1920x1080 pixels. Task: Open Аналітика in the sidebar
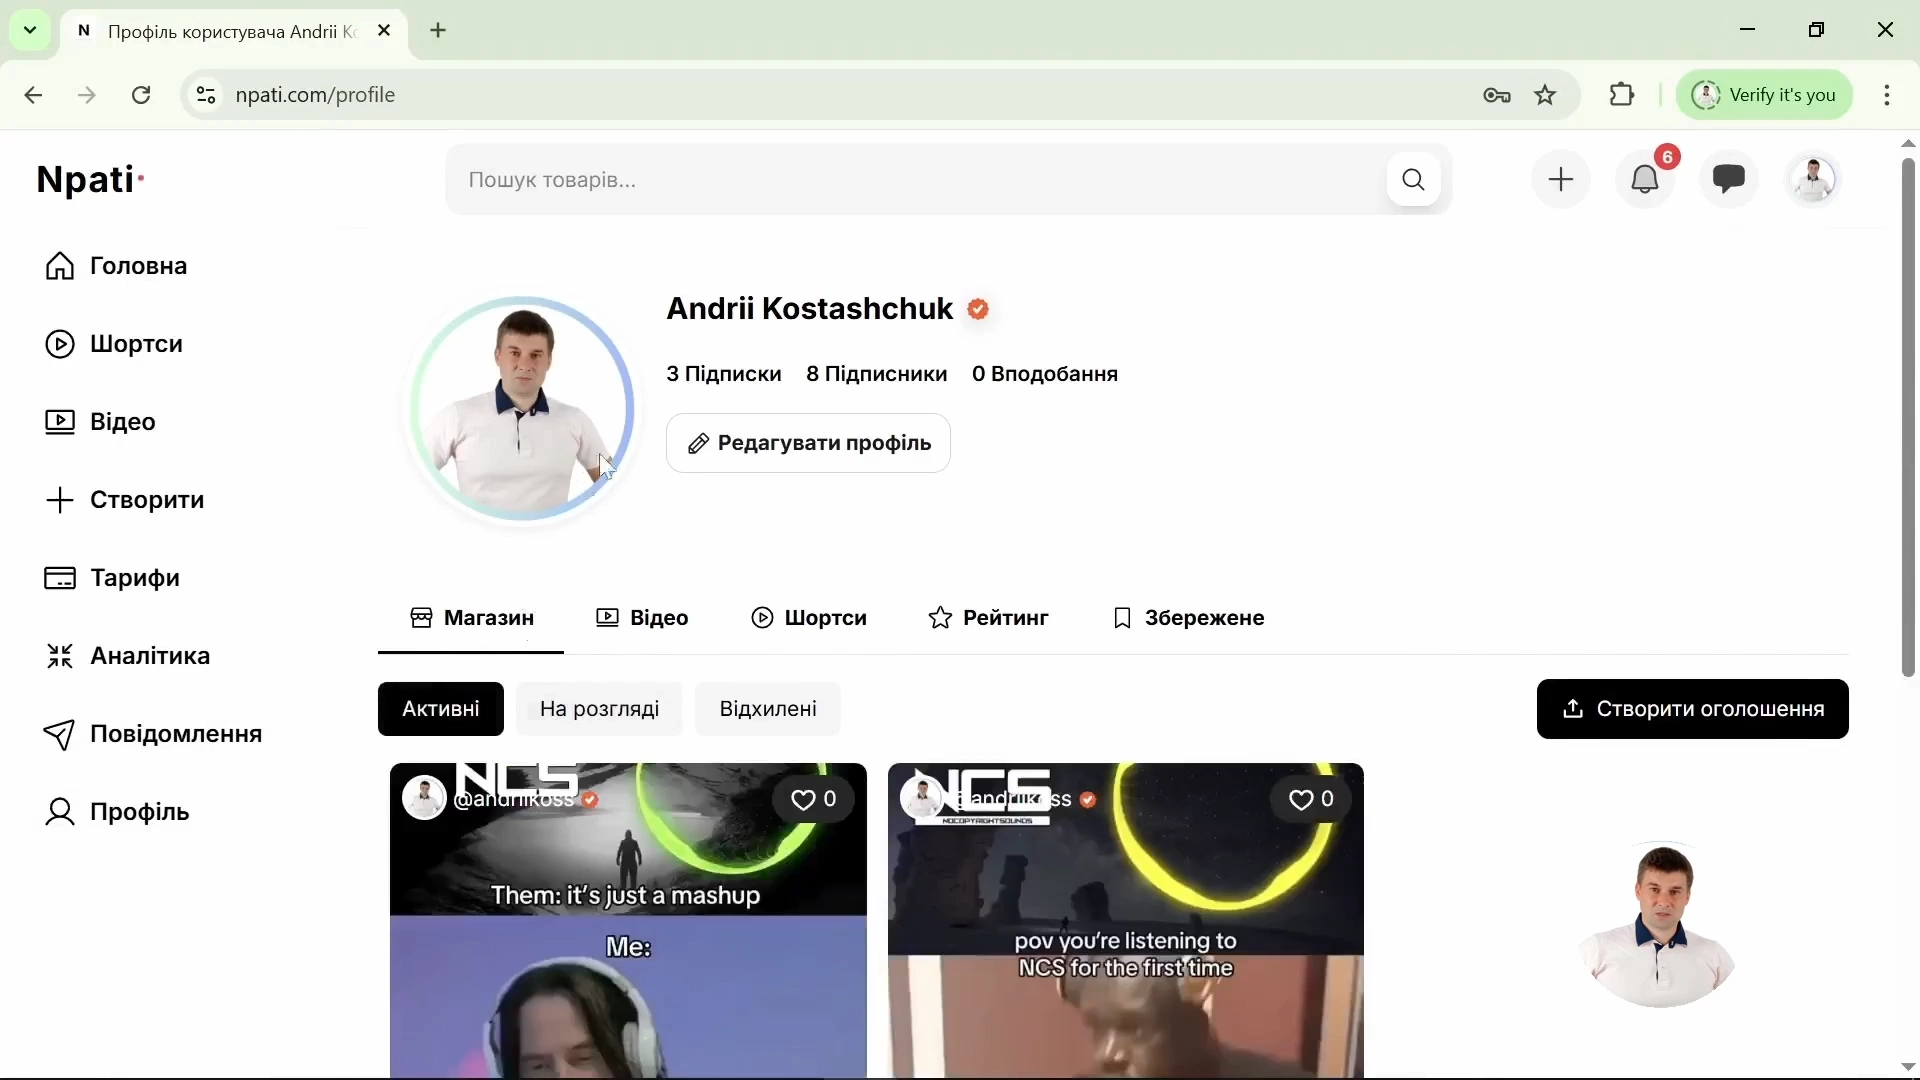pos(127,657)
